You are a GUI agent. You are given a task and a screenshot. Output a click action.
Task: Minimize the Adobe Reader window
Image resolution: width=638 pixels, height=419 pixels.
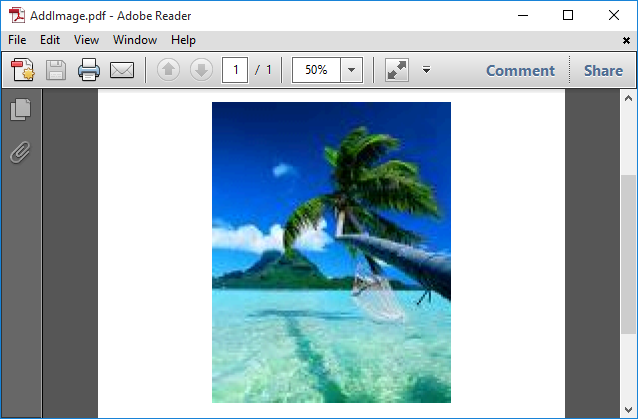[523, 15]
